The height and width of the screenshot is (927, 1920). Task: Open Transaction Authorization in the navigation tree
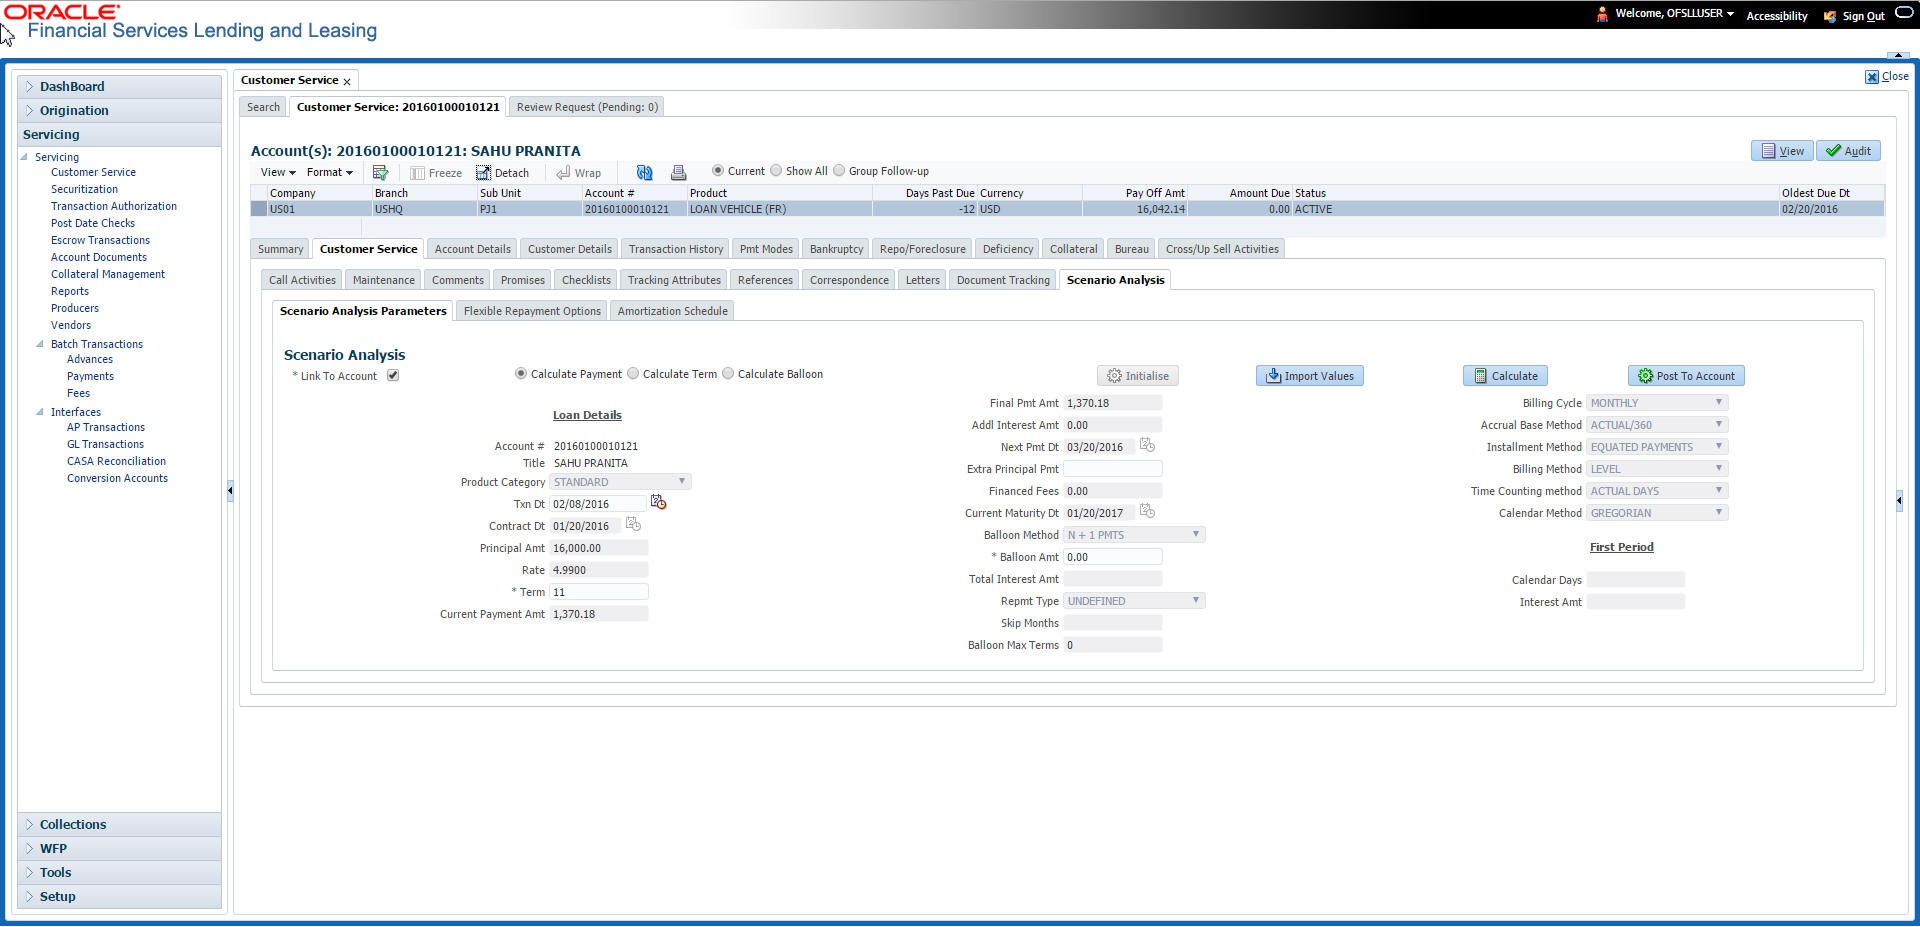point(114,206)
